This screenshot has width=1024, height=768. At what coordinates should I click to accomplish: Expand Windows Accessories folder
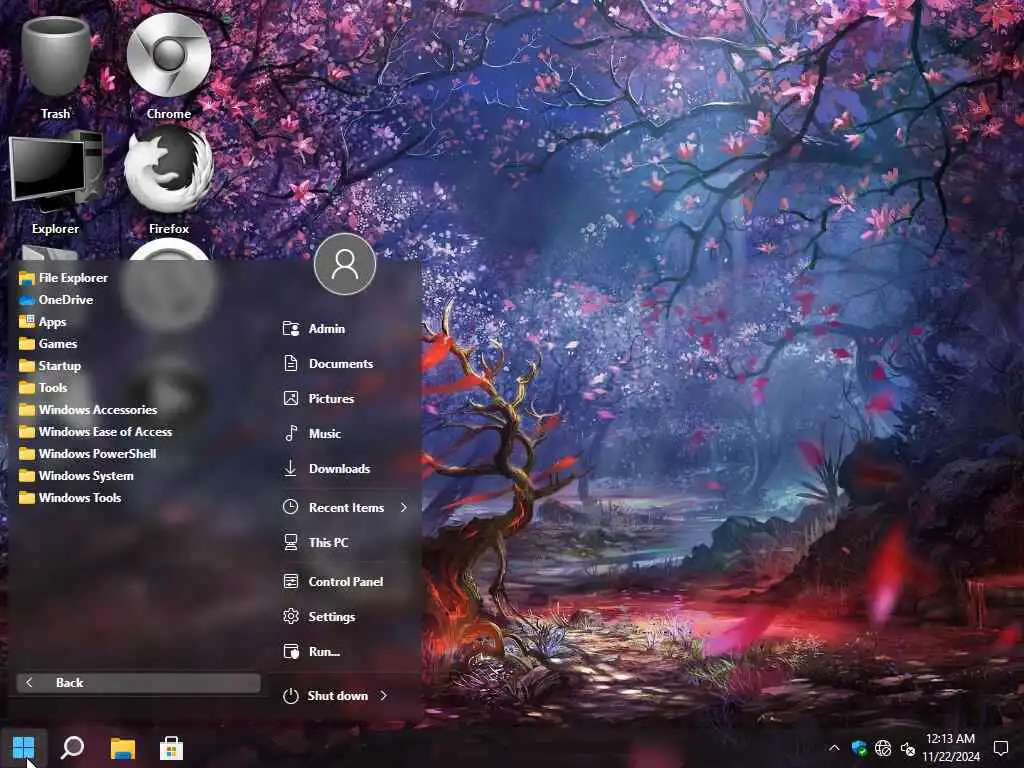[x=88, y=409]
